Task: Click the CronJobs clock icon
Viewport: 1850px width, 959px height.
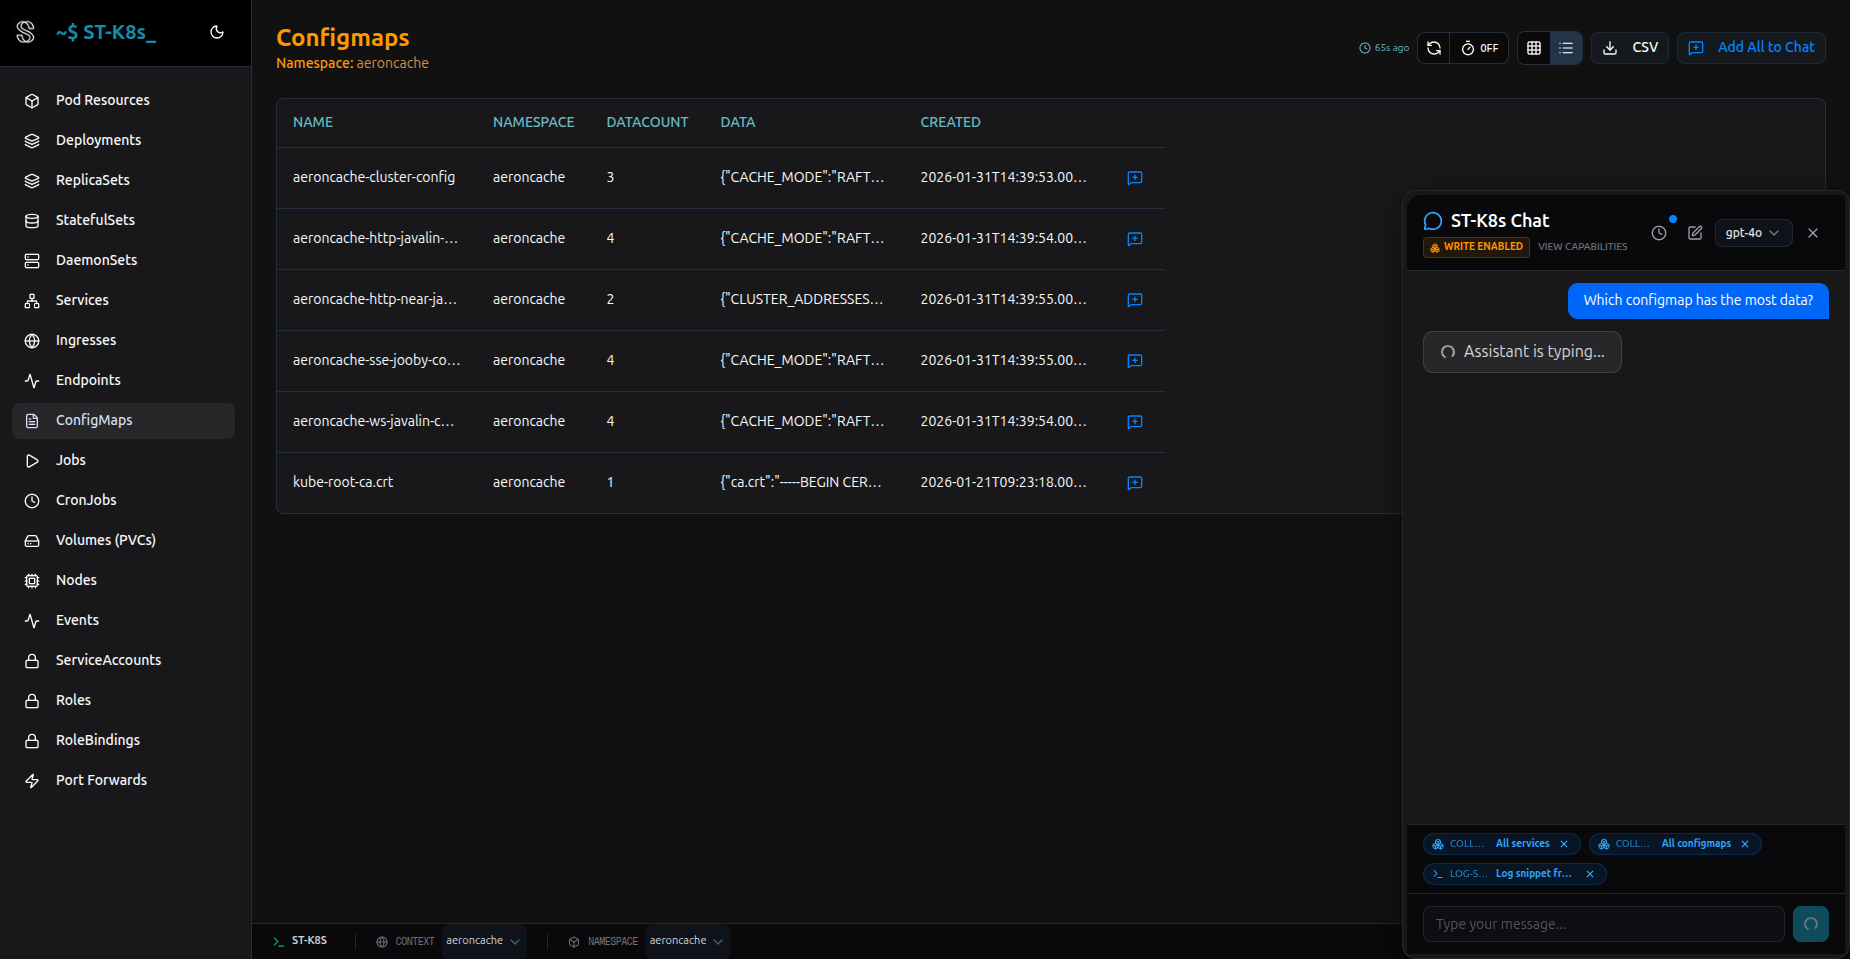Action: [32, 501]
